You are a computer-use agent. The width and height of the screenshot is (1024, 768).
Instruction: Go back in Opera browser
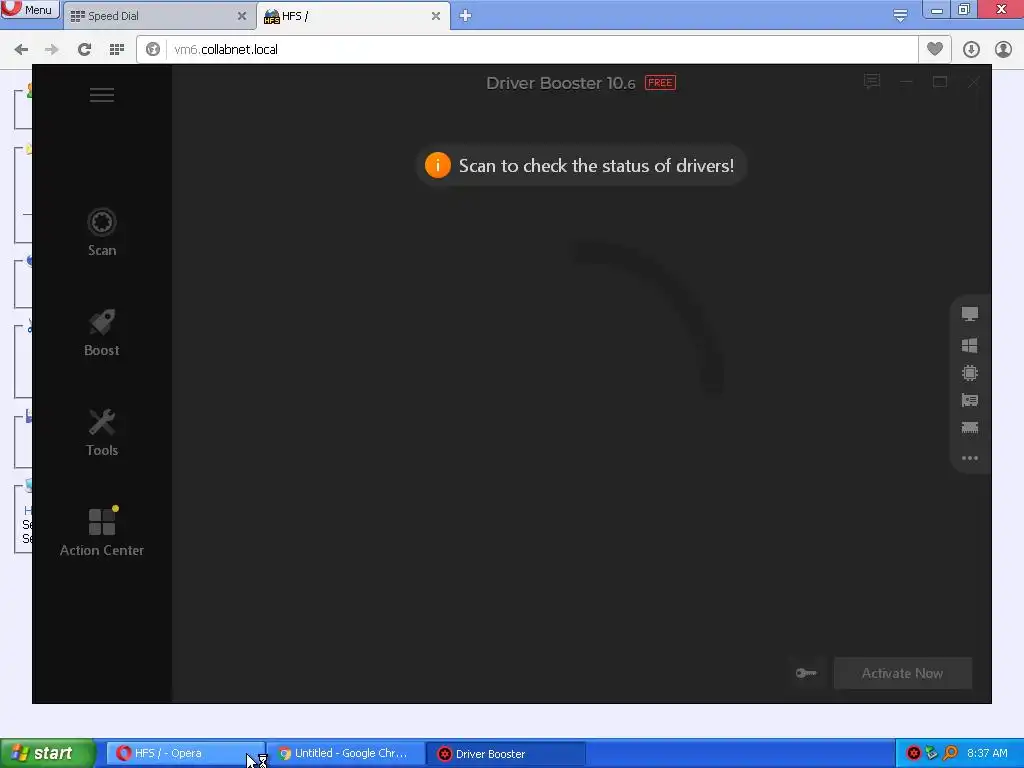pos(21,50)
